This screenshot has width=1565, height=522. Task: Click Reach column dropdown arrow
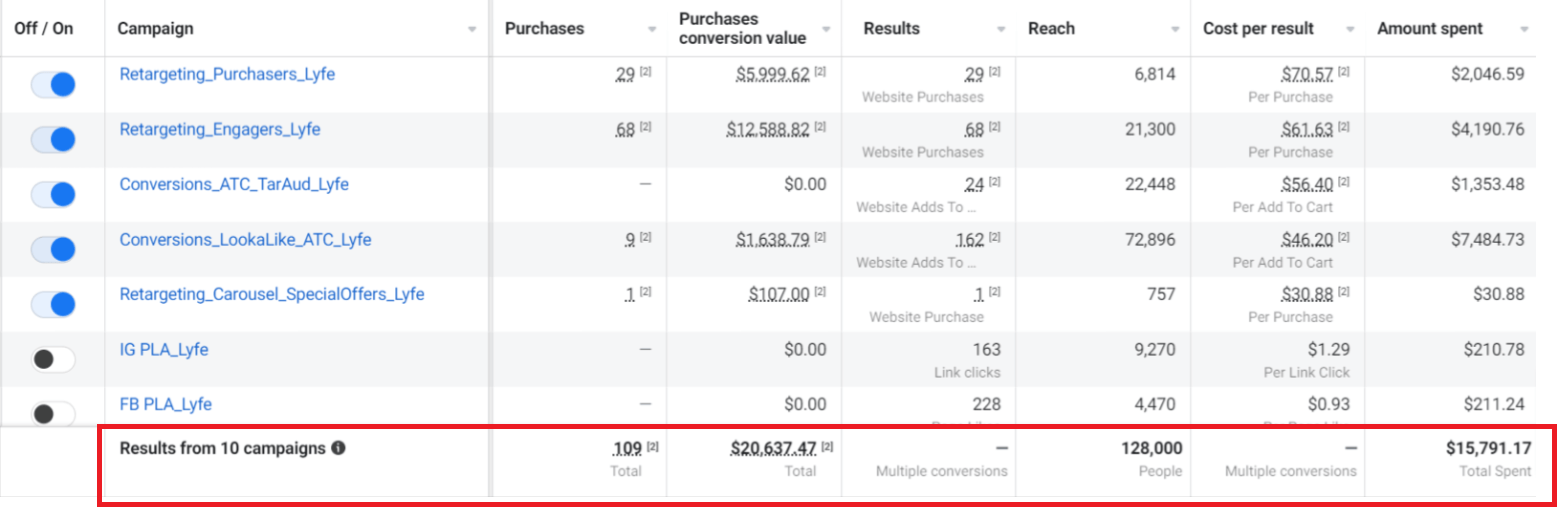(1175, 30)
